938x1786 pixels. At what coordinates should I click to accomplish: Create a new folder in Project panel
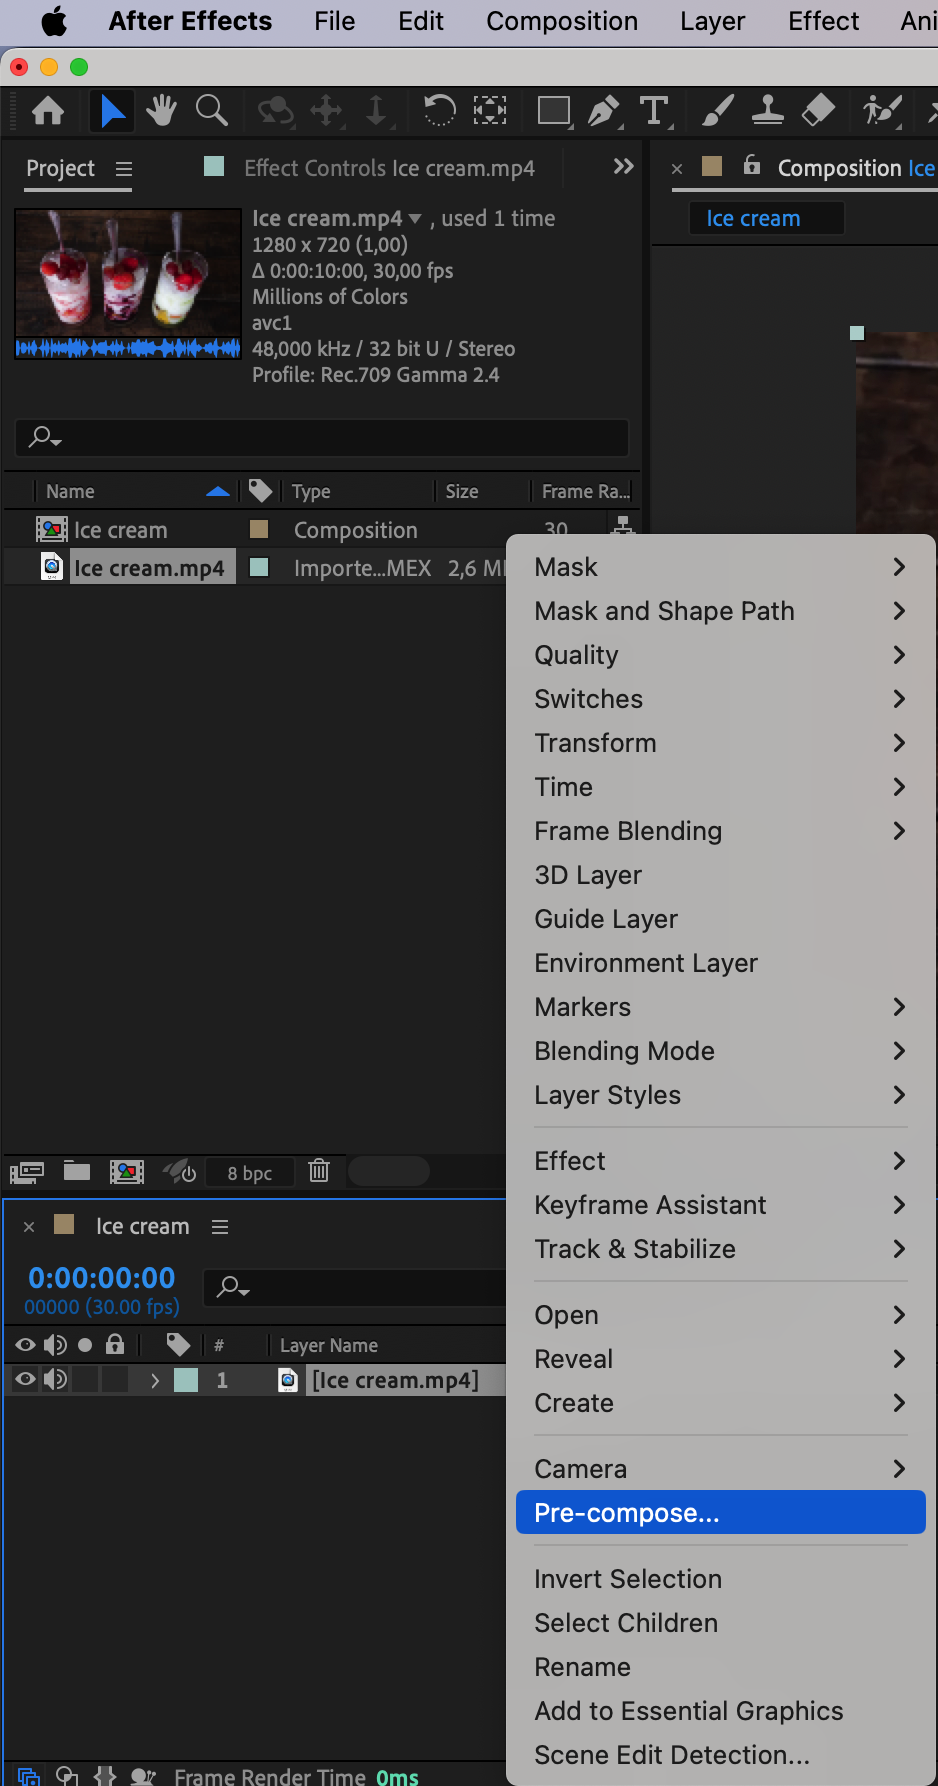click(77, 1170)
